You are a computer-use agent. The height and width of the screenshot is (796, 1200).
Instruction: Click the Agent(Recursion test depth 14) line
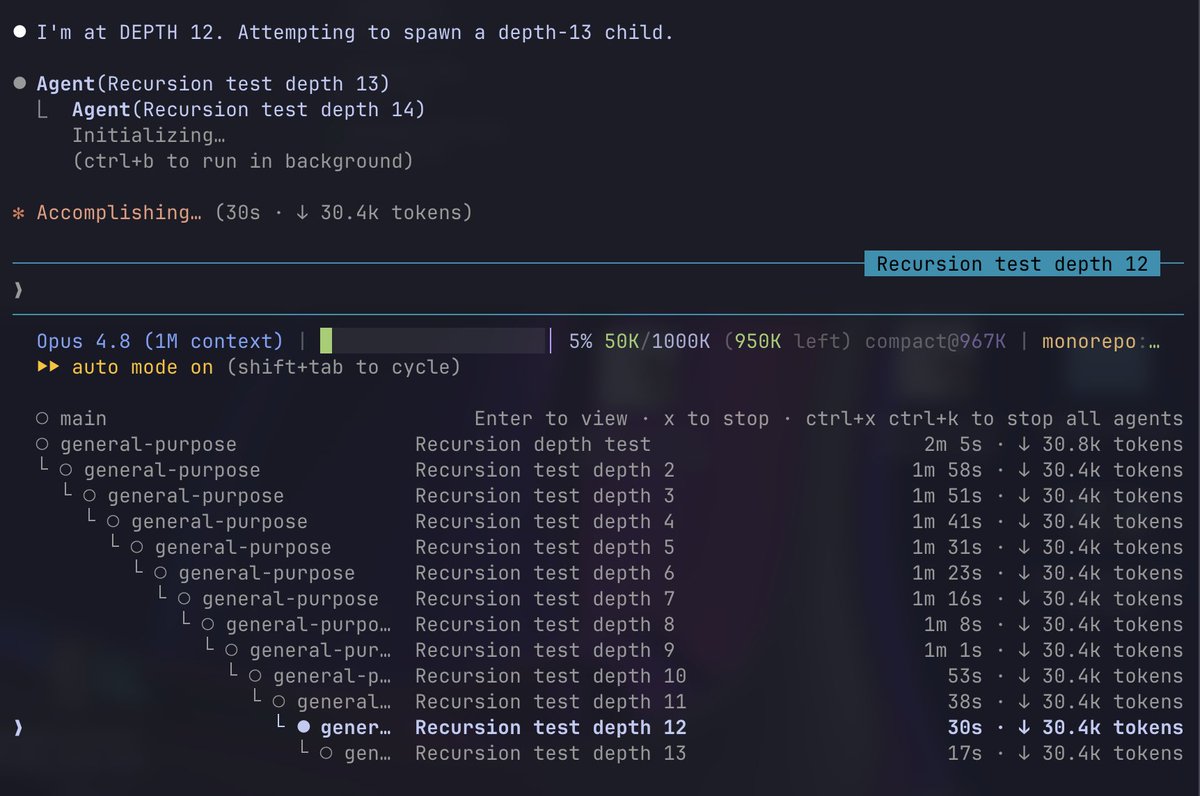point(248,109)
